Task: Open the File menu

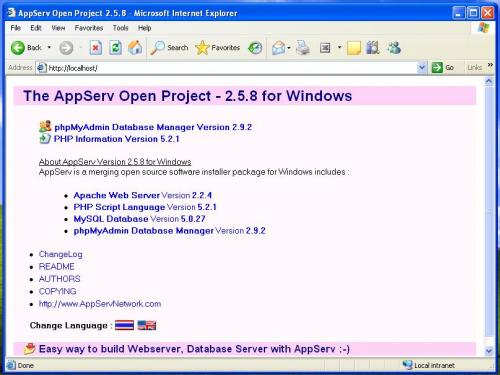Action: click(15, 28)
